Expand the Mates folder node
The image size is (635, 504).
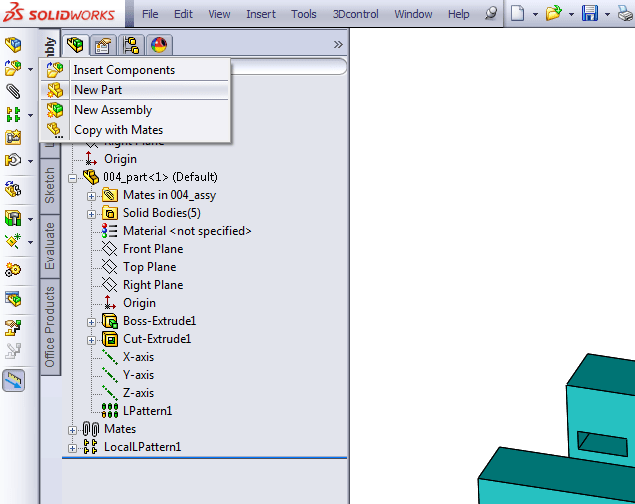click(72, 430)
